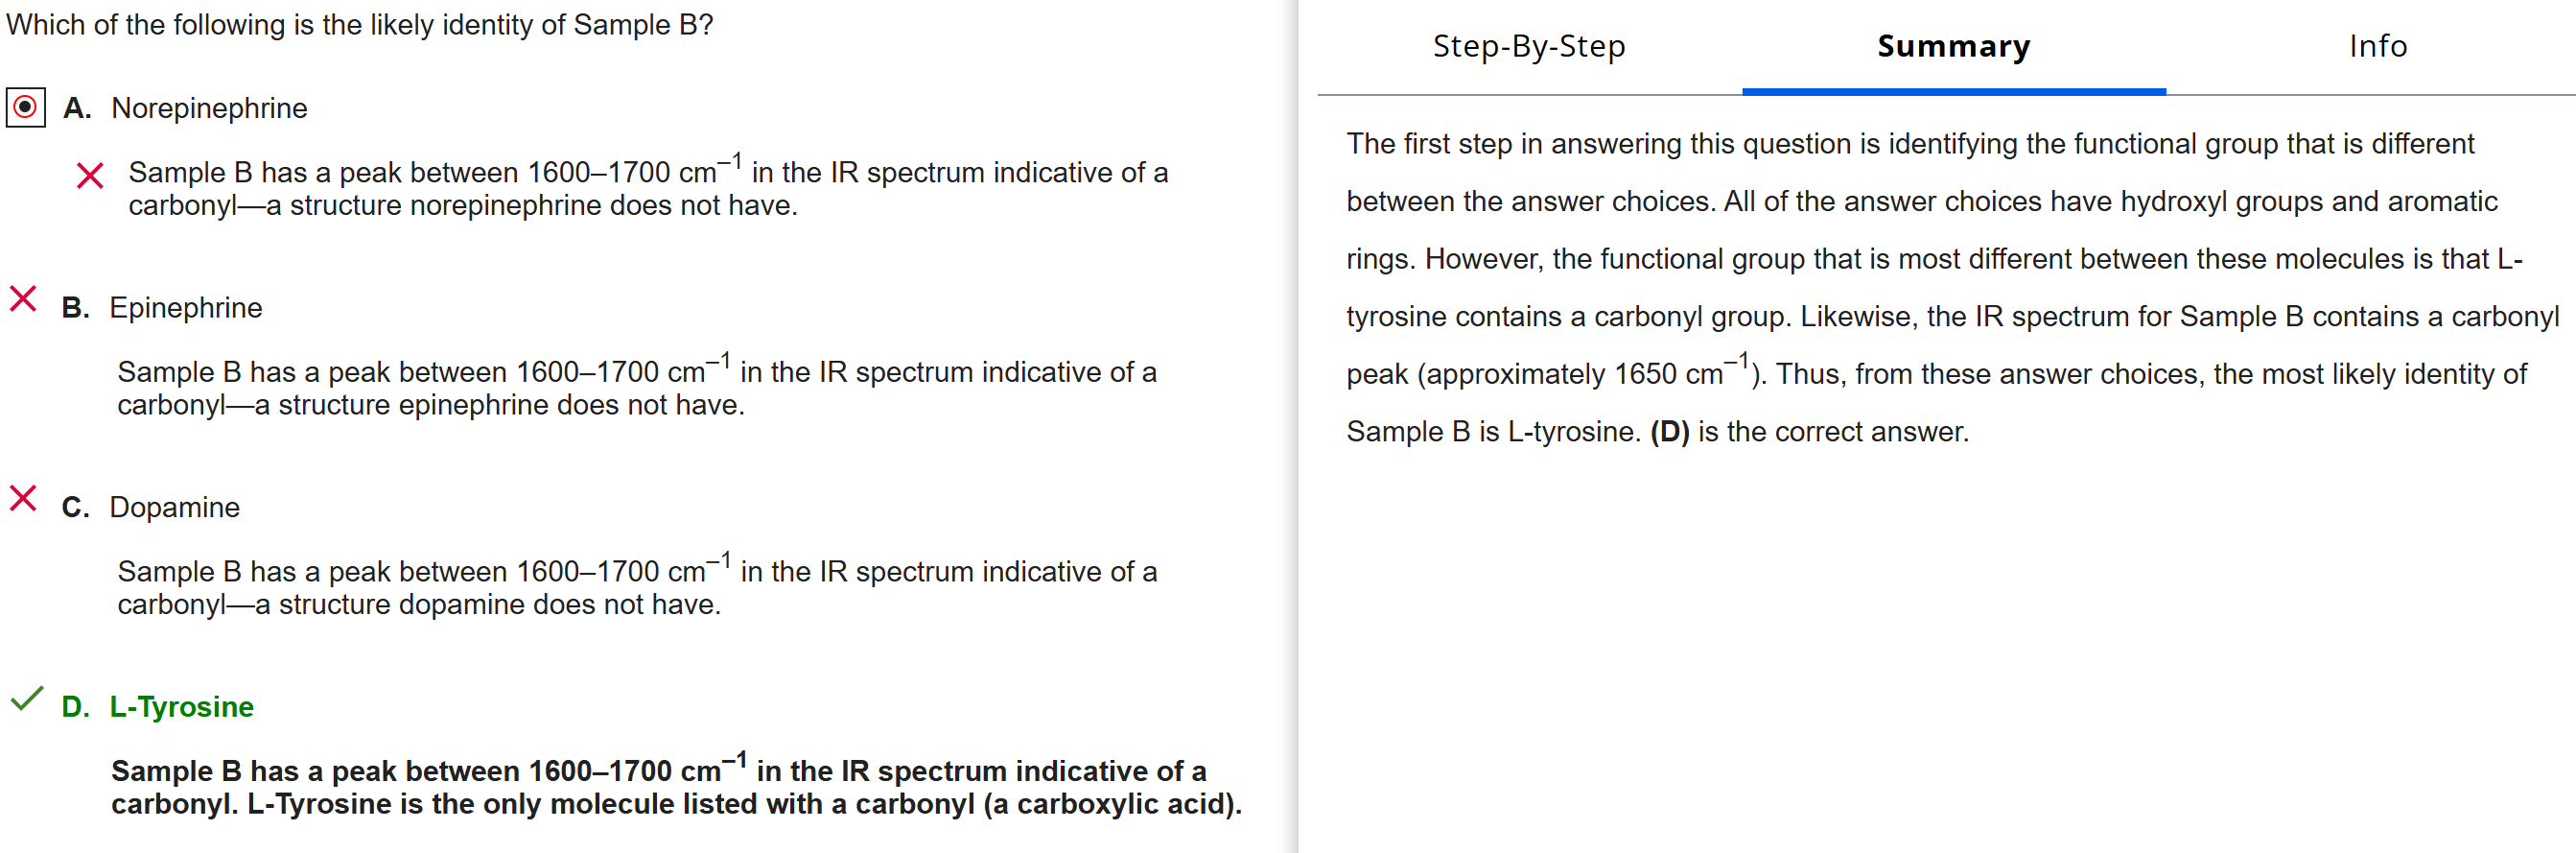Click the red X icon beside Norepinephrine explanation
Image resolution: width=2576 pixels, height=853 pixels.
89,176
